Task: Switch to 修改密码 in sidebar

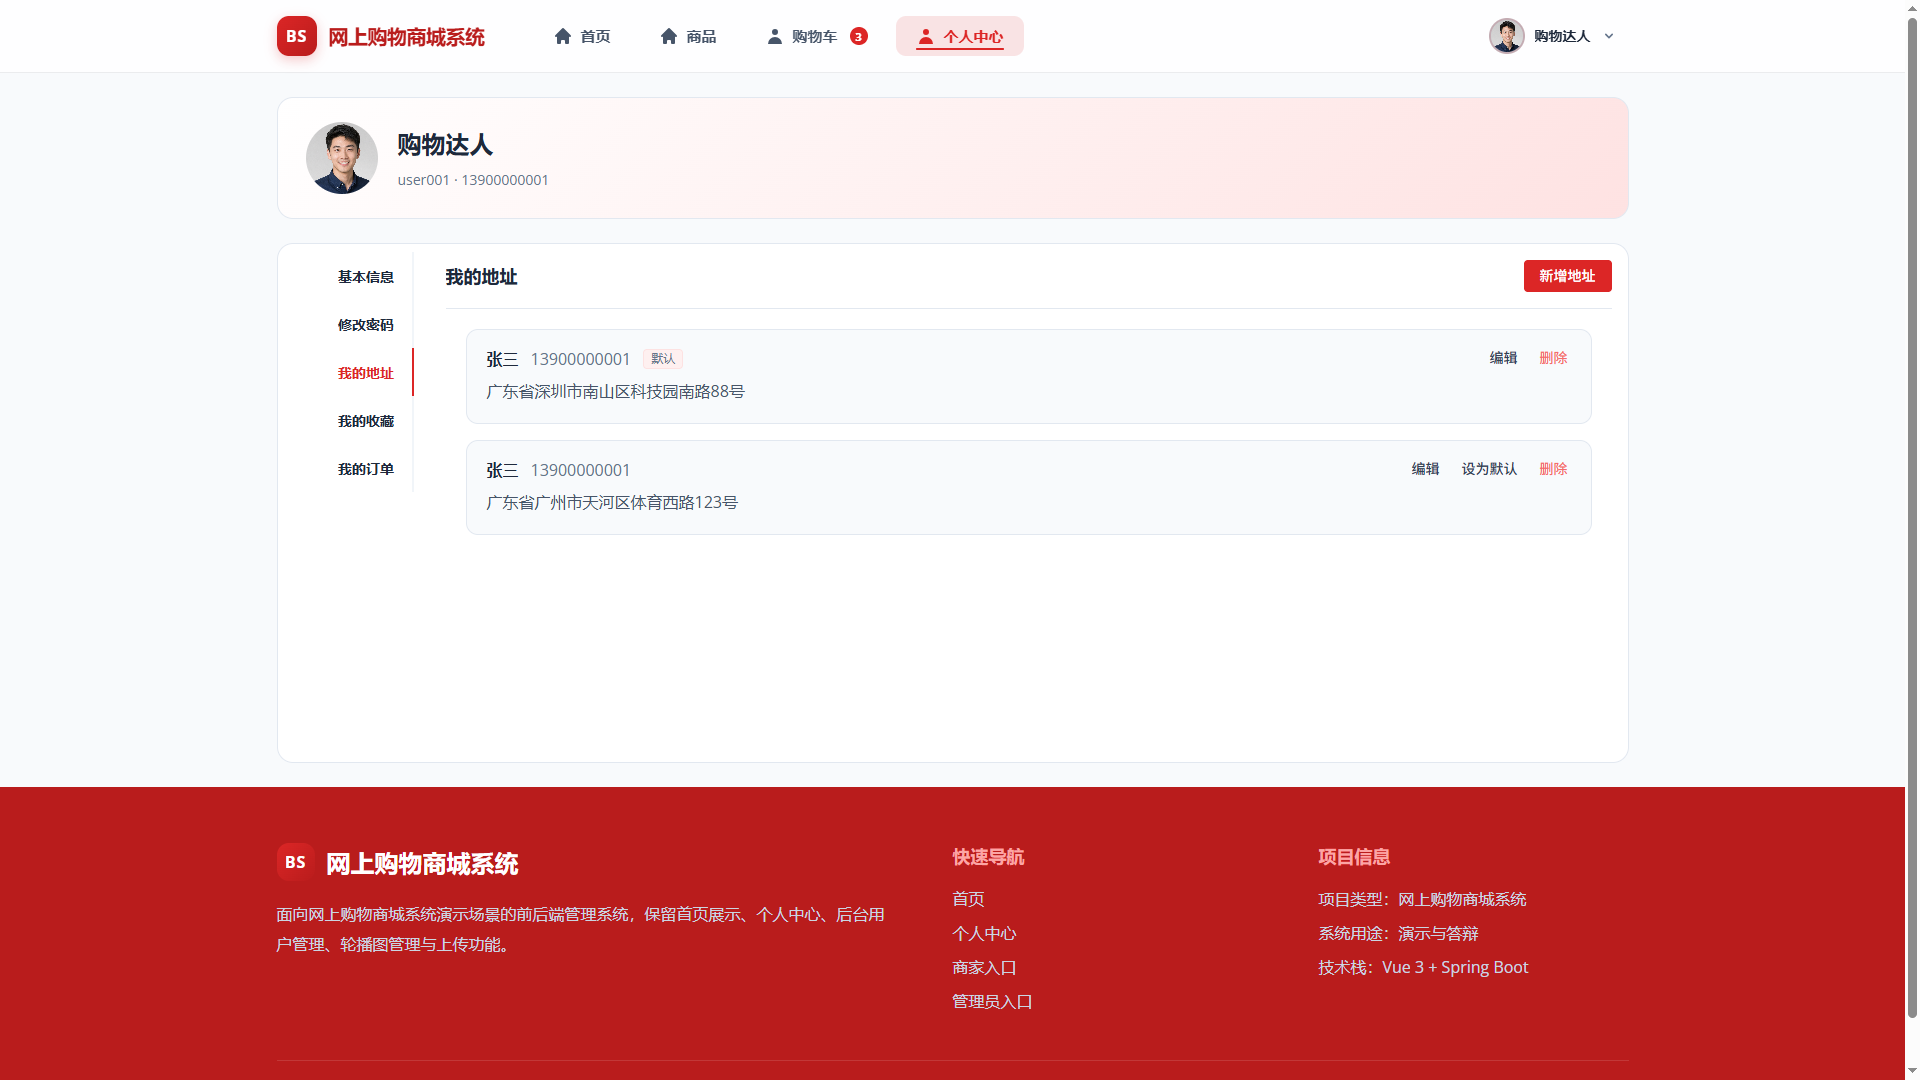Action: click(x=365, y=325)
